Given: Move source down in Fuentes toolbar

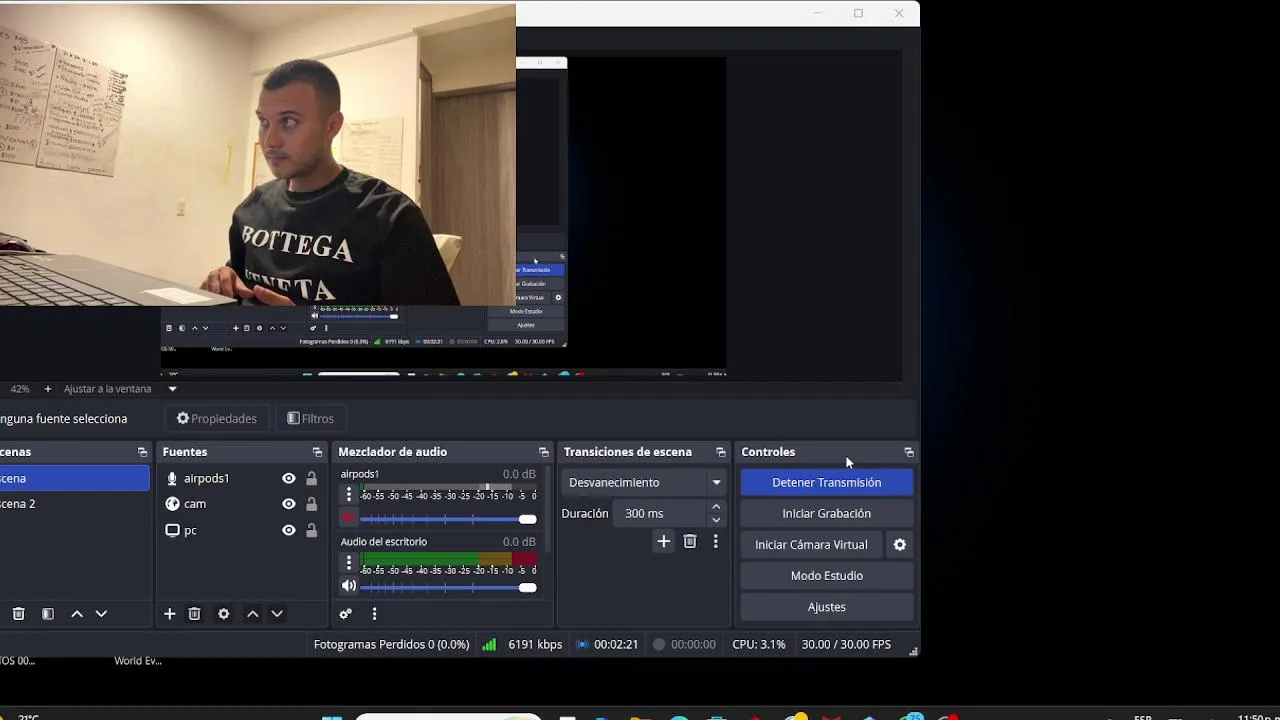Looking at the screenshot, I should (x=277, y=614).
